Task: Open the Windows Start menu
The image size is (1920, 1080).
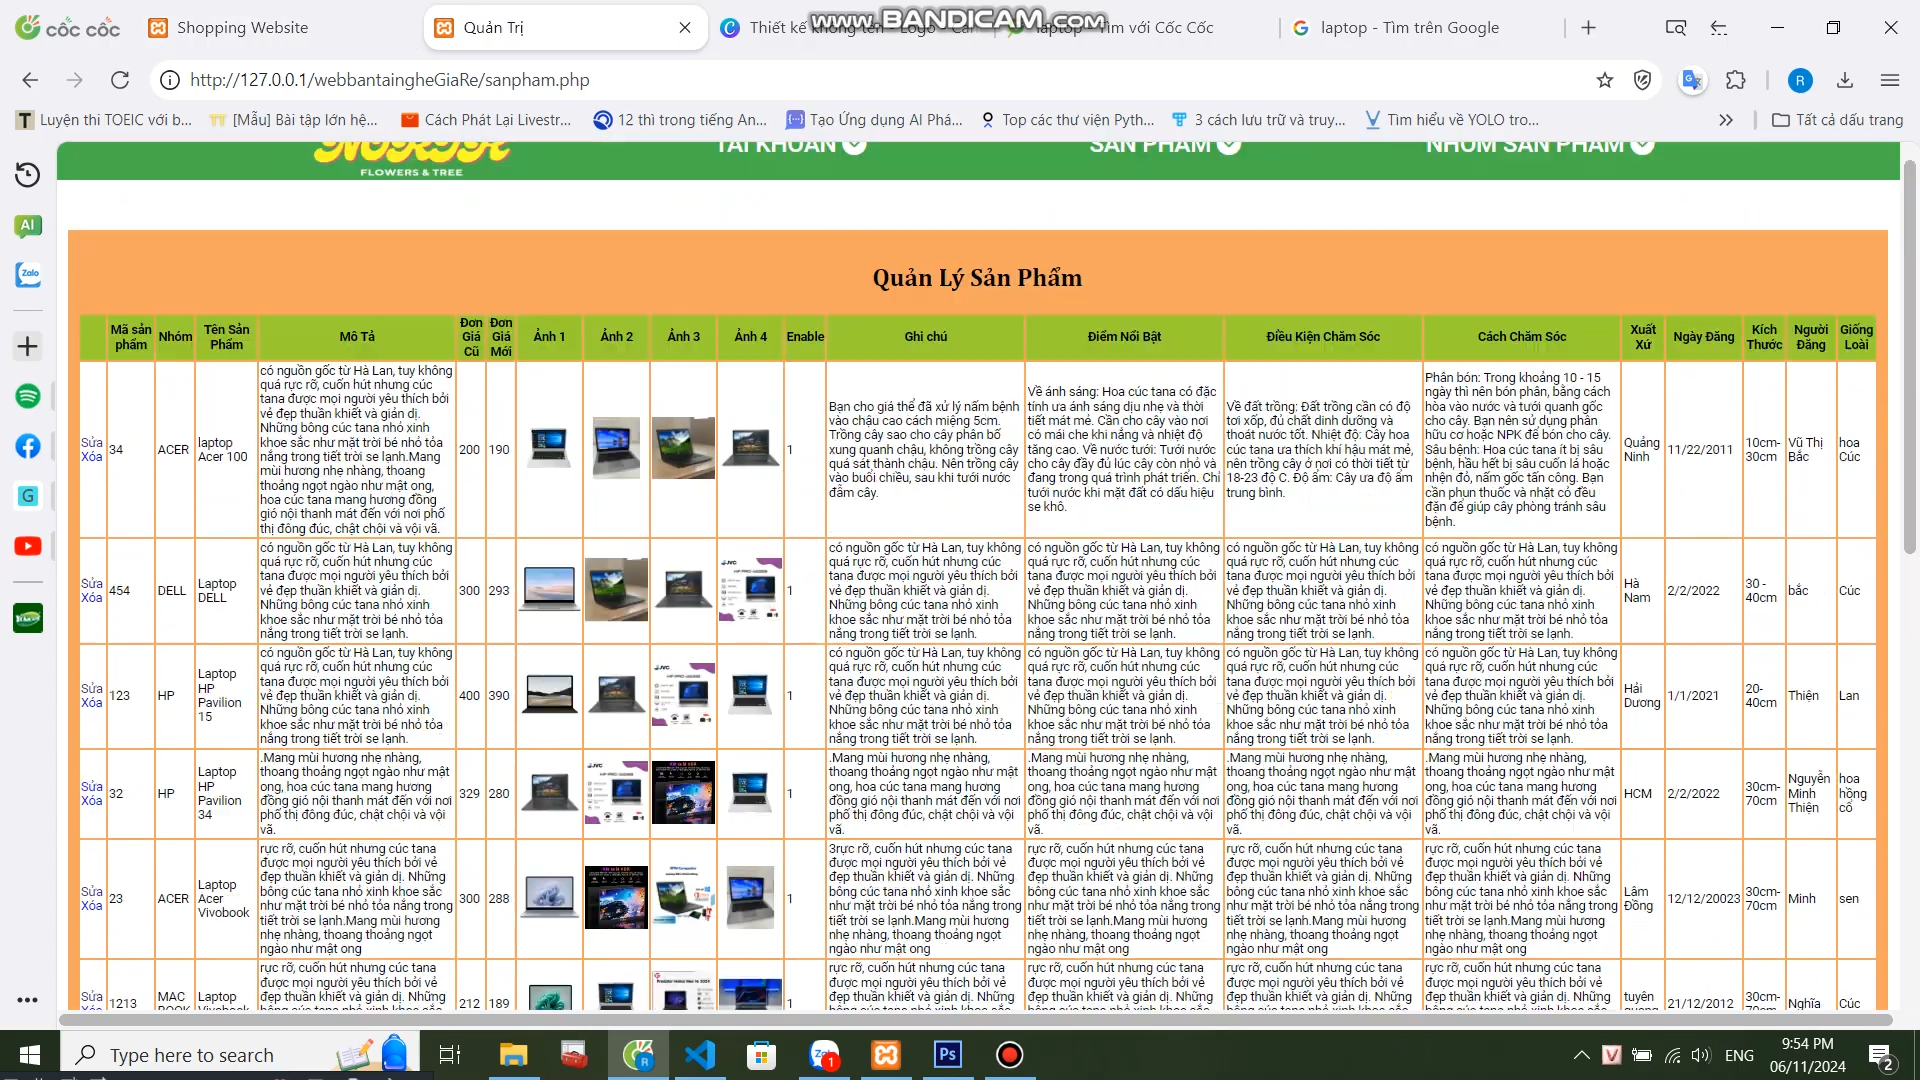Action: (x=30, y=1055)
